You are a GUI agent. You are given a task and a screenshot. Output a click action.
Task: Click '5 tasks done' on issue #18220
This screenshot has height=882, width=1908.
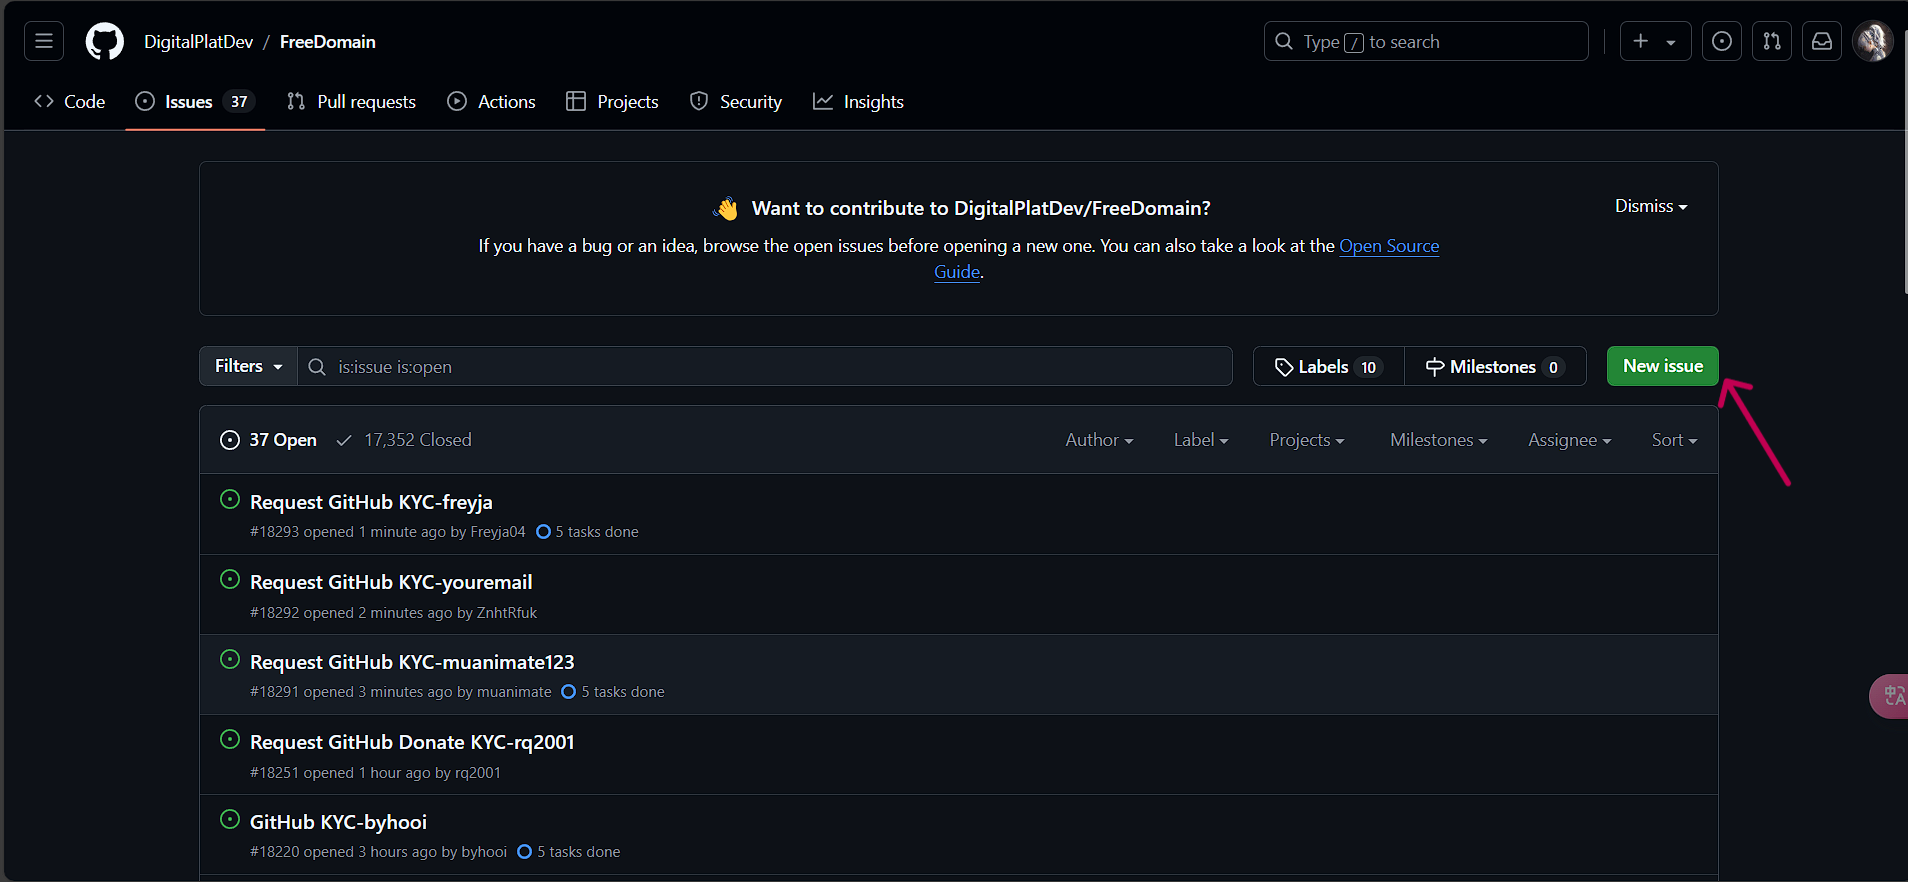pyautogui.click(x=569, y=852)
